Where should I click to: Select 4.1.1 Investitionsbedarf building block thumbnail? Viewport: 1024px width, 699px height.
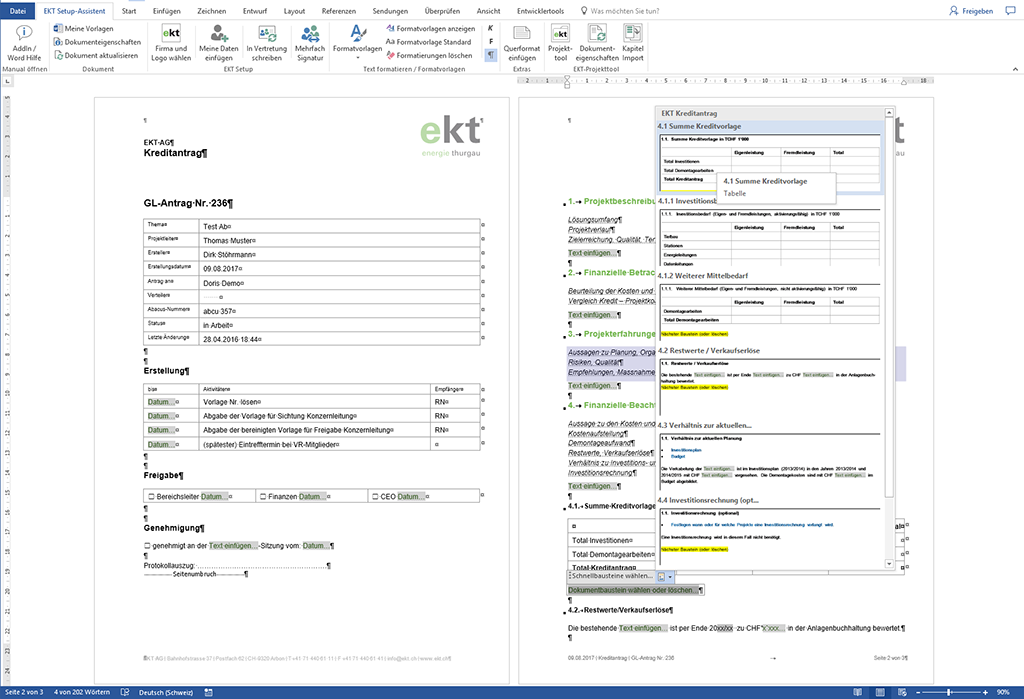pyautogui.click(x=769, y=236)
